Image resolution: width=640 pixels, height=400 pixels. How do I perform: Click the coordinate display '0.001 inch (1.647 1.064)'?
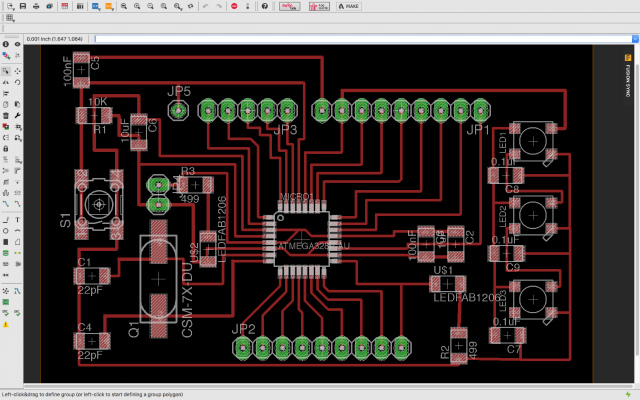(x=55, y=39)
